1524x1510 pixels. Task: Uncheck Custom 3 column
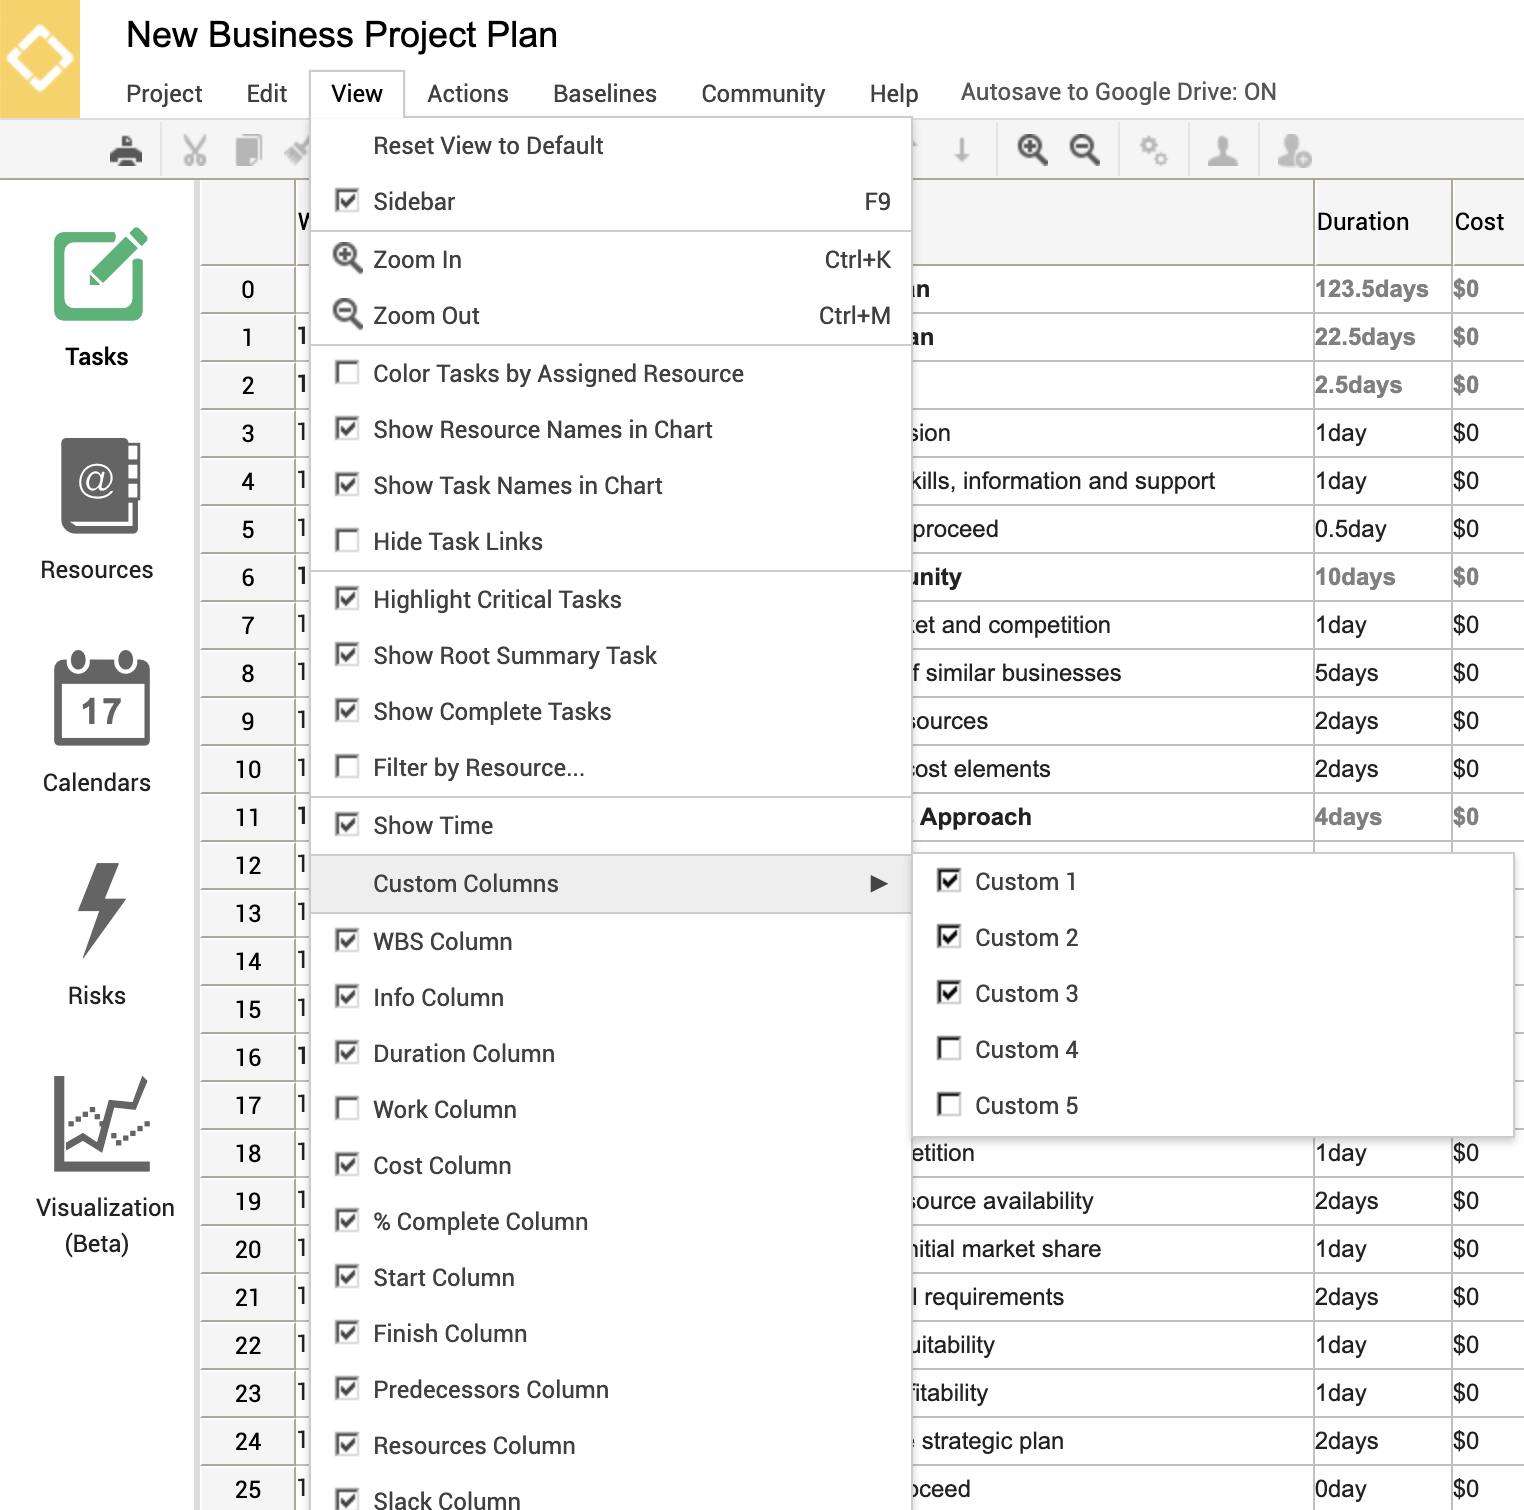949,993
